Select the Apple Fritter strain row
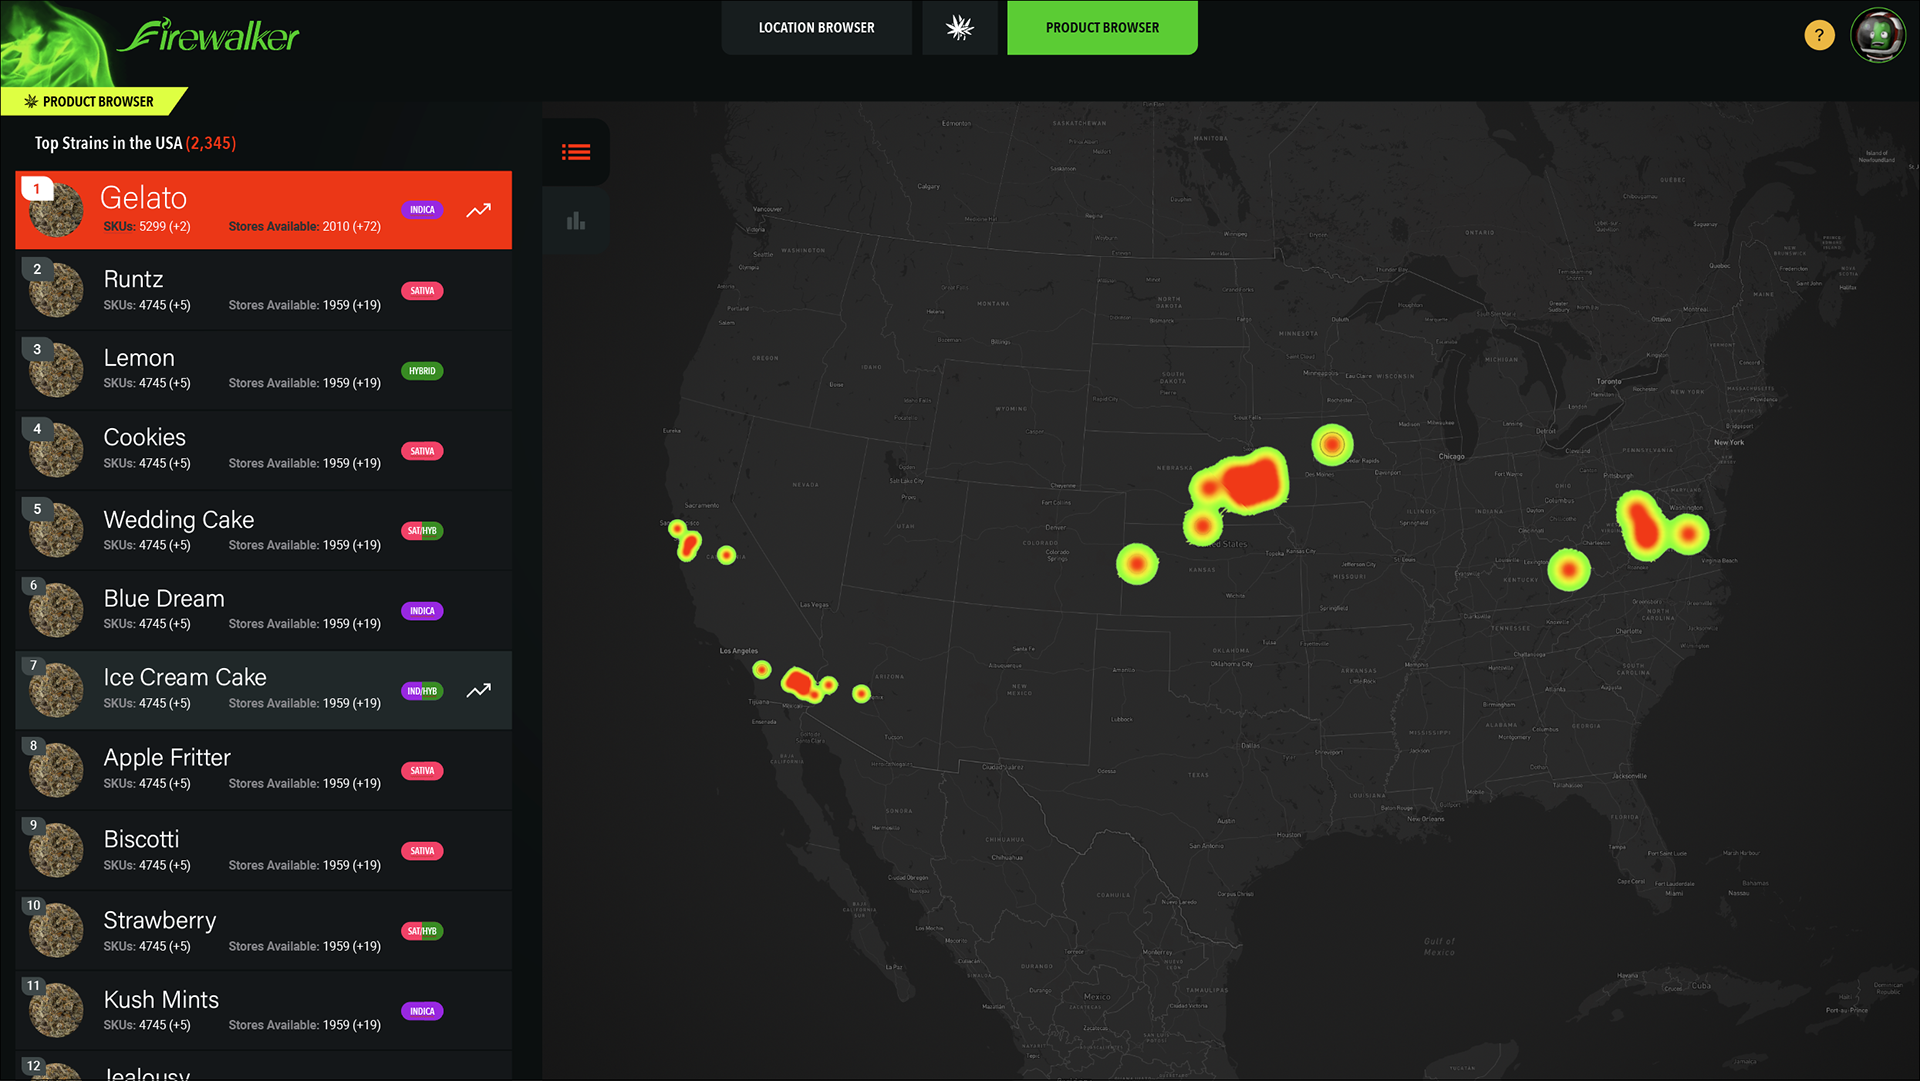This screenshot has height=1081, width=1920. tap(264, 770)
